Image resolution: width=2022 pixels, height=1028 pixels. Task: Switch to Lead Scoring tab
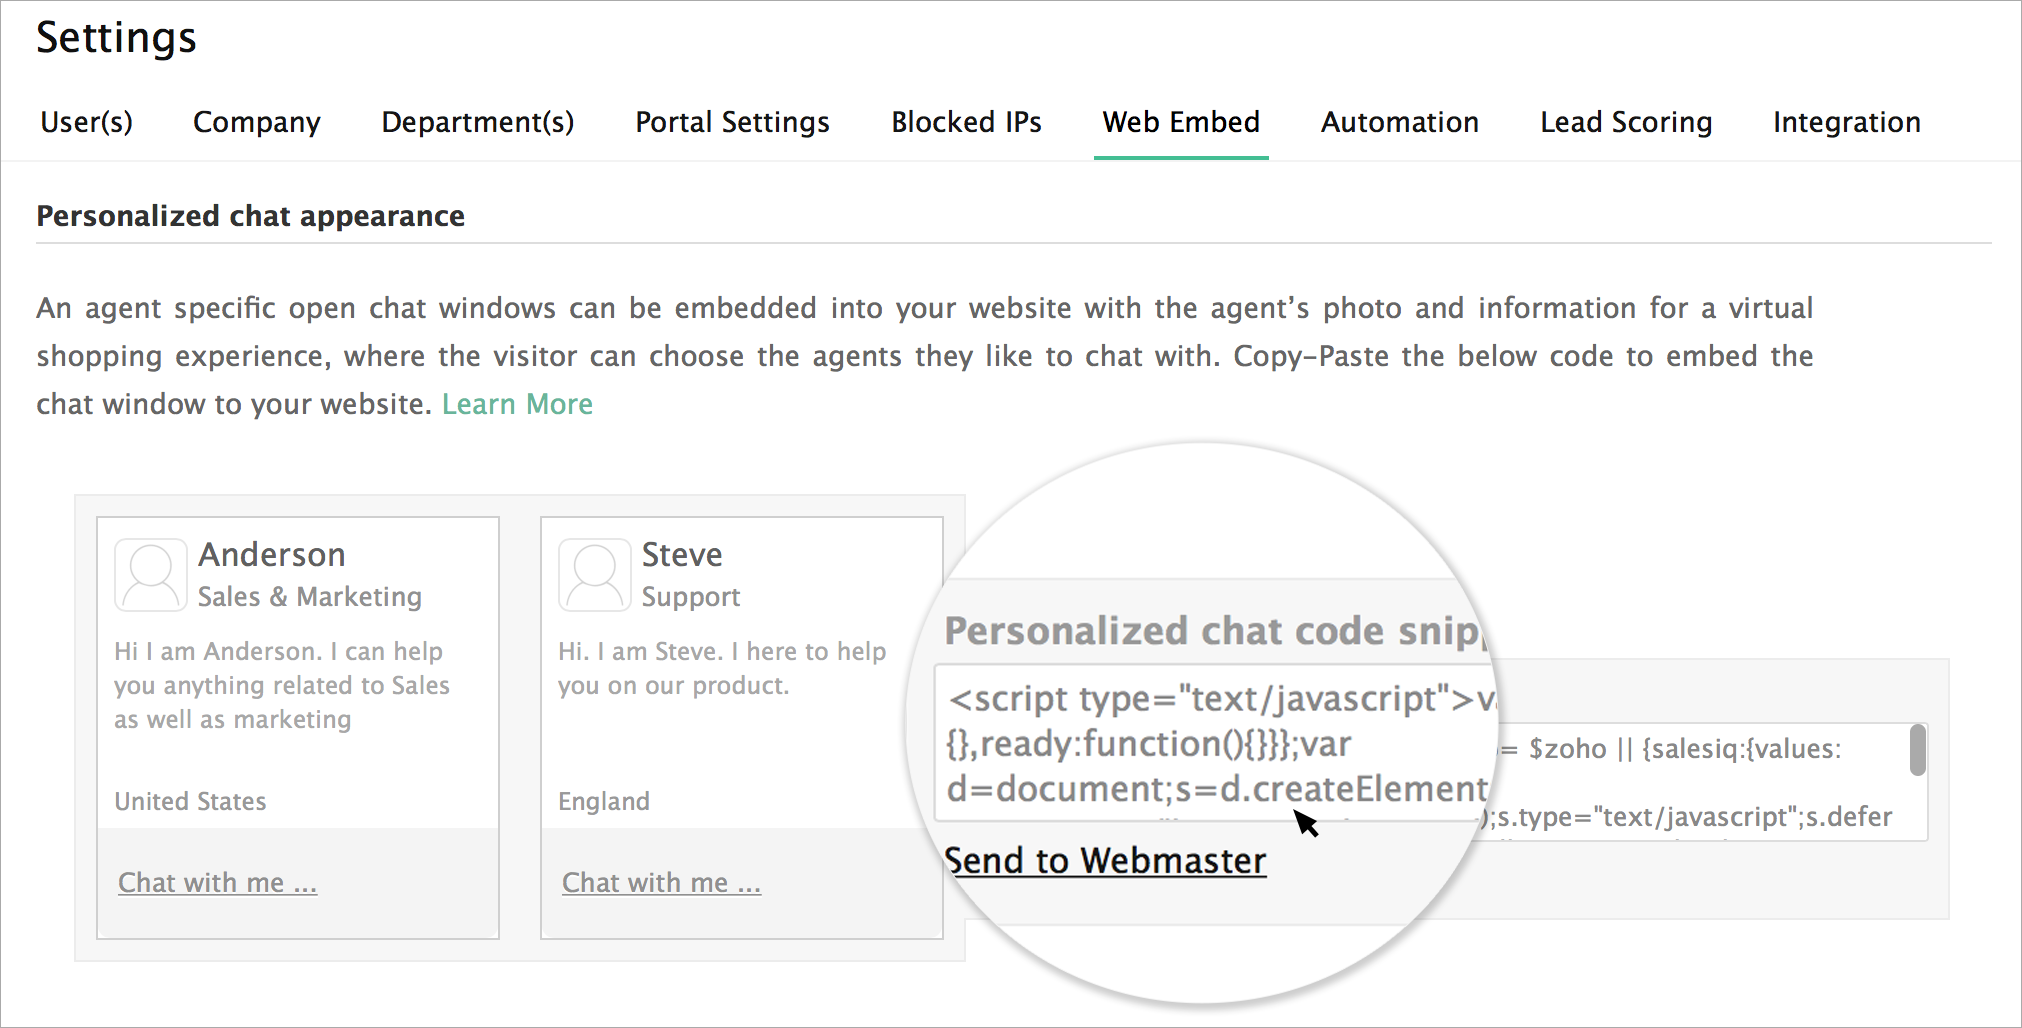(x=1626, y=122)
